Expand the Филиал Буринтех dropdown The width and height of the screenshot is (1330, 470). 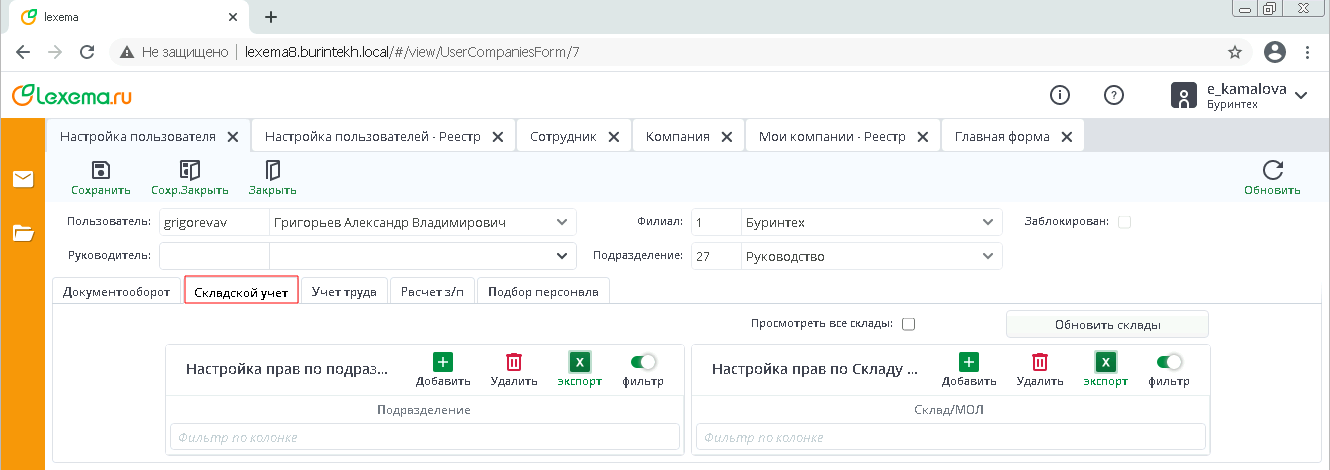(x=985, y=222)
